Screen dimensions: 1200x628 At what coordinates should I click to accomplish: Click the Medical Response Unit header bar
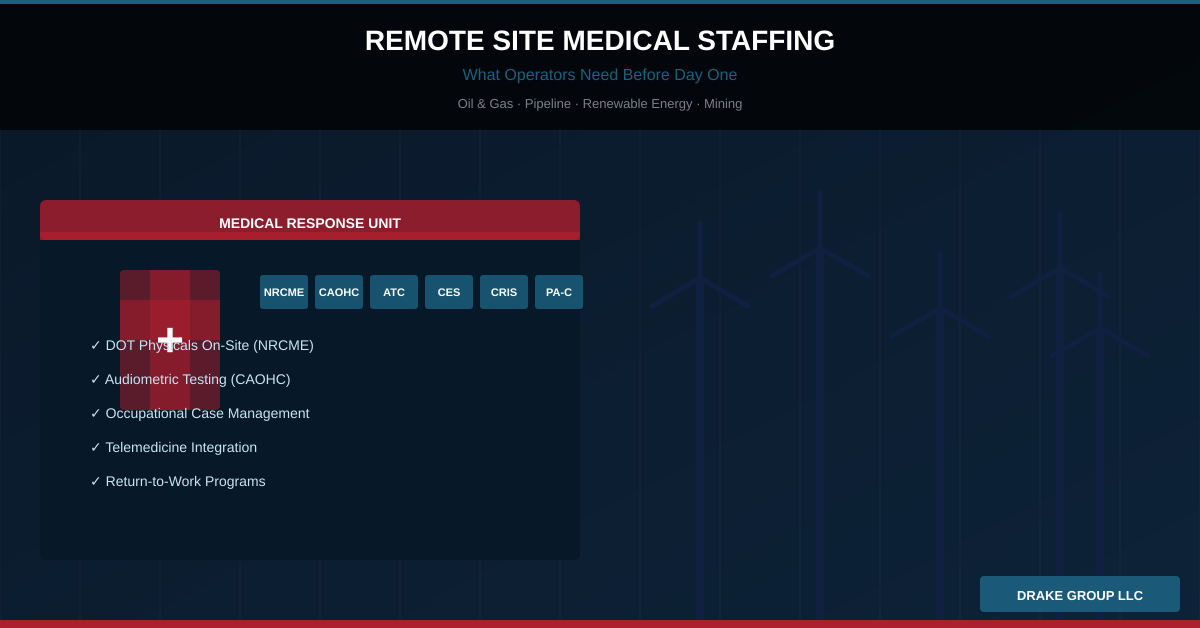pos(310,220)
